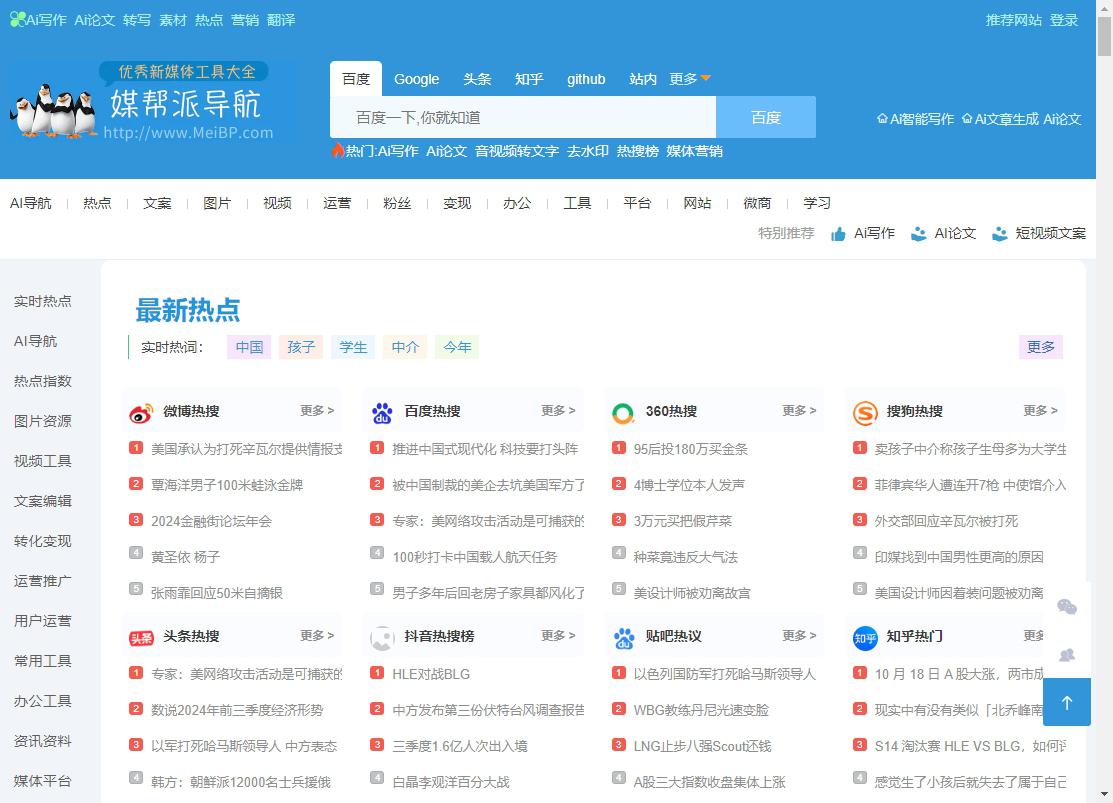Click the WeChat floating icon
This screenshot has width=1113, height=803.
point(1067,607)
